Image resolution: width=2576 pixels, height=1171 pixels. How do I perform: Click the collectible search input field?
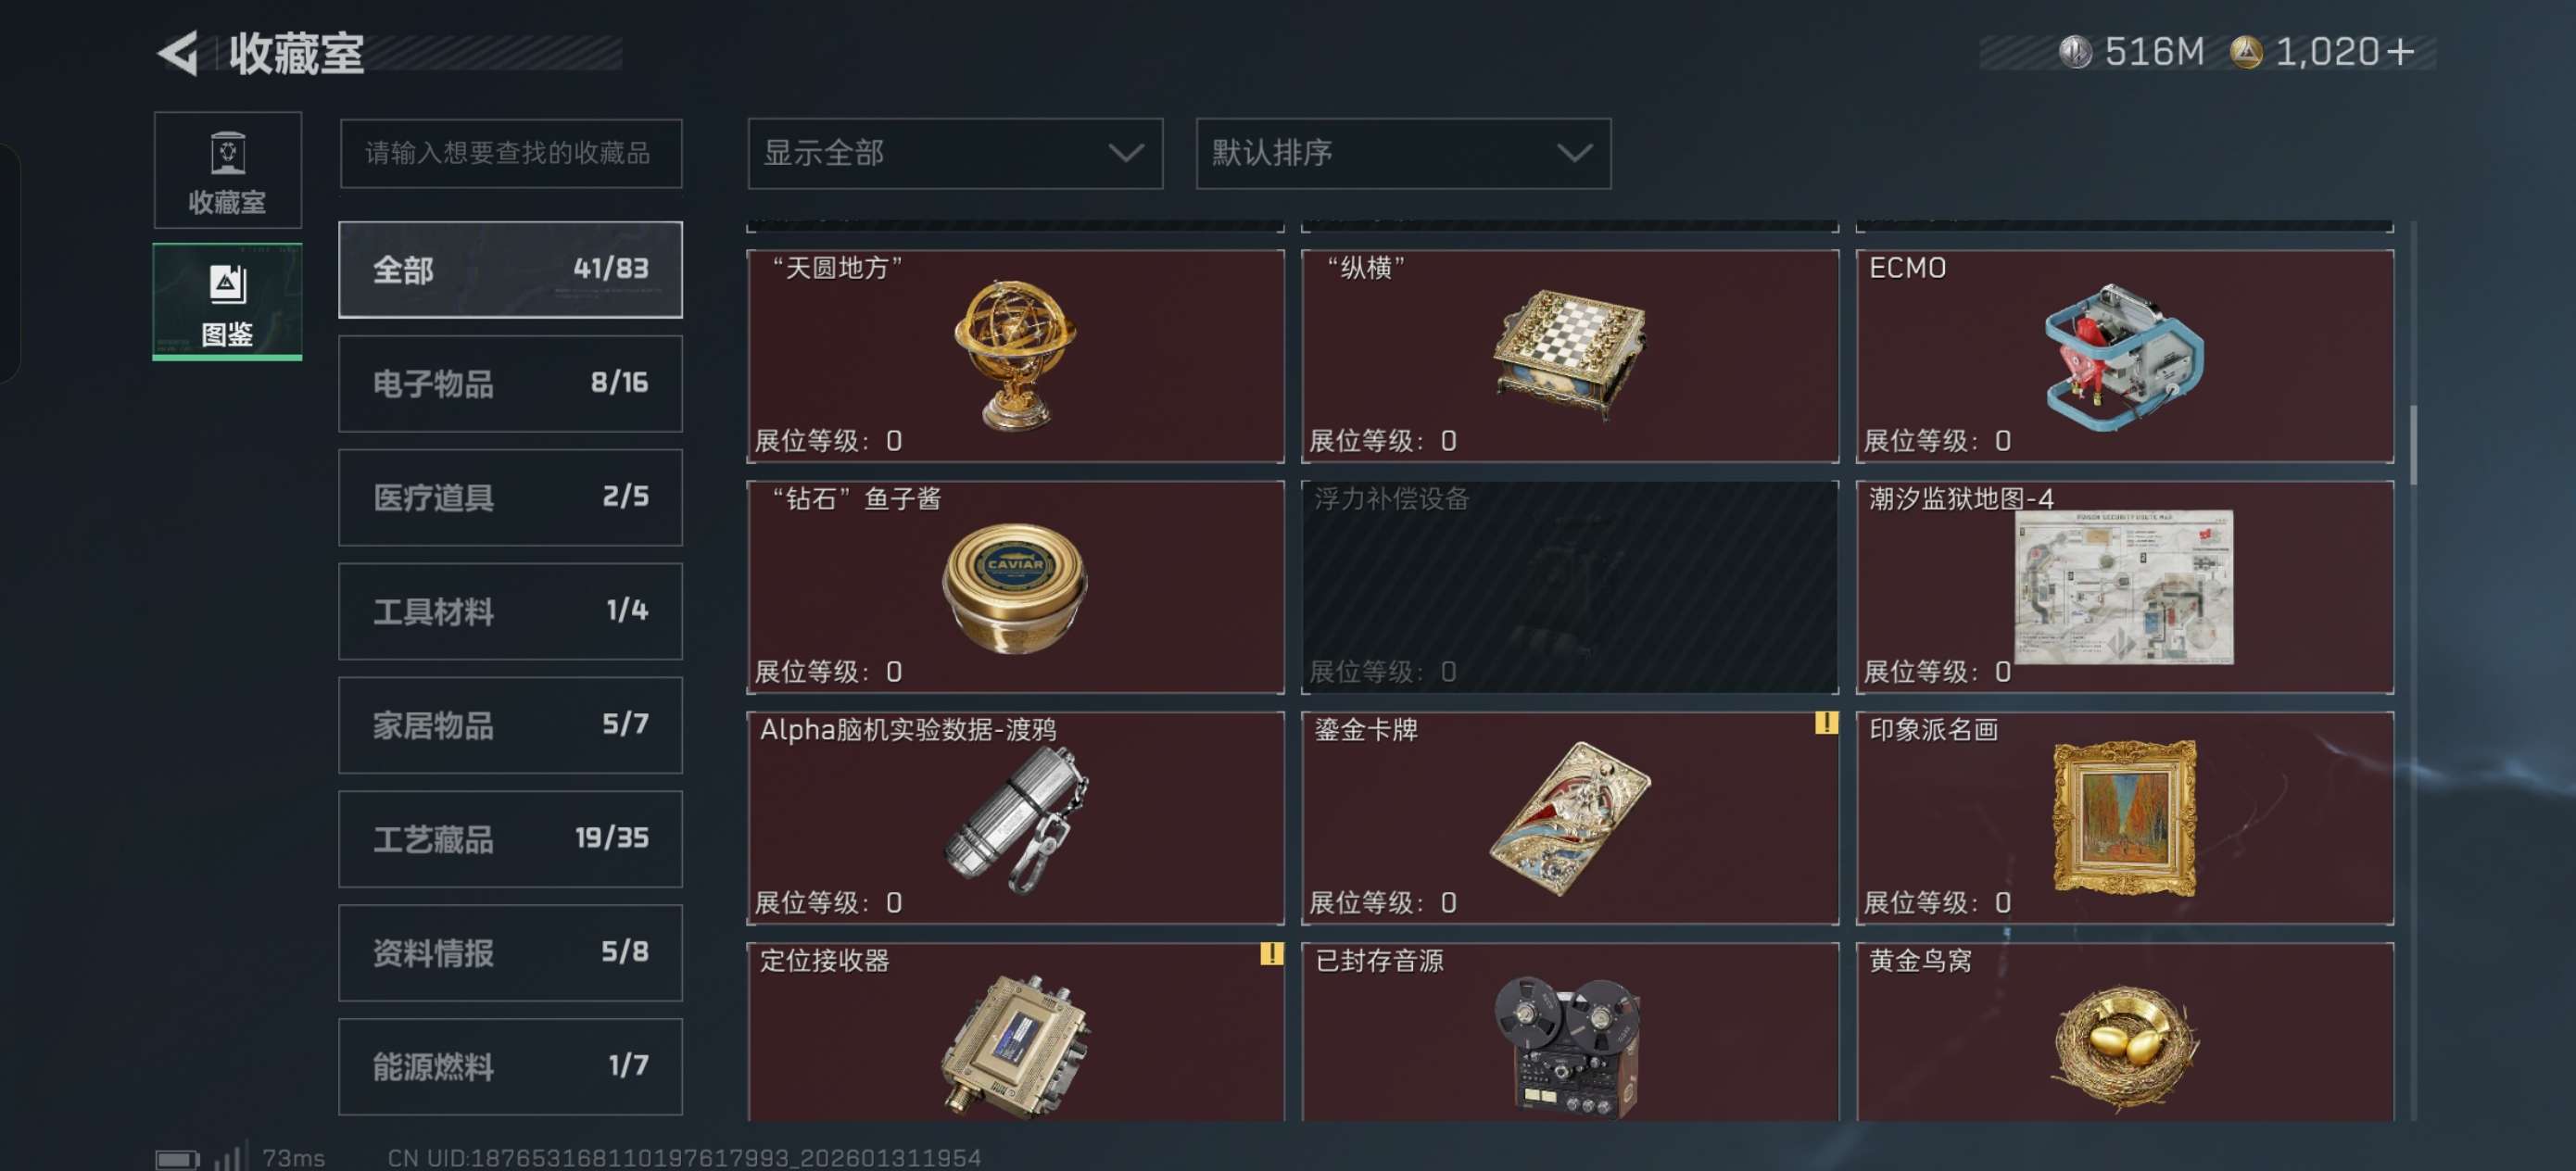(x=510, y=153)
